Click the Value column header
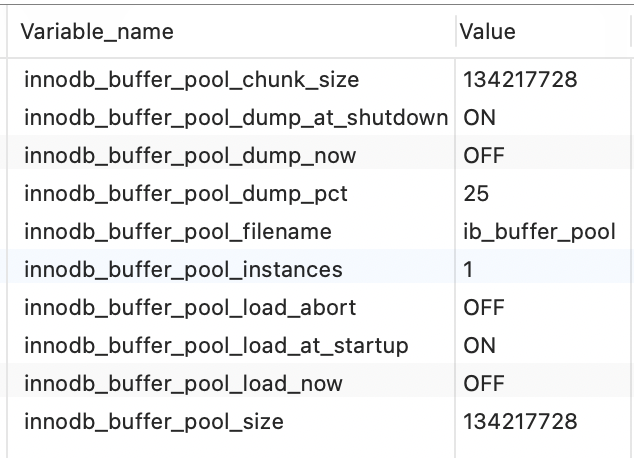This screenshot has width=634, height=458. click(x=487, y=32)
